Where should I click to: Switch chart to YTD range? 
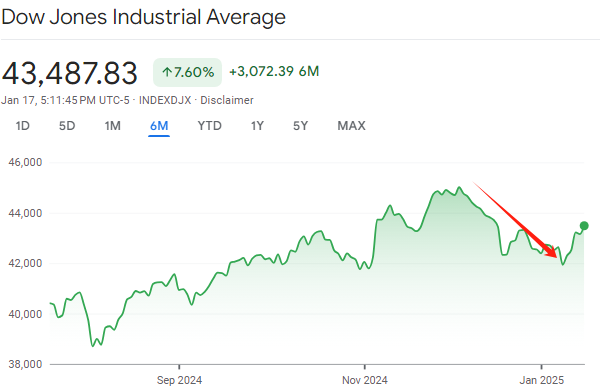coord(209,126)
